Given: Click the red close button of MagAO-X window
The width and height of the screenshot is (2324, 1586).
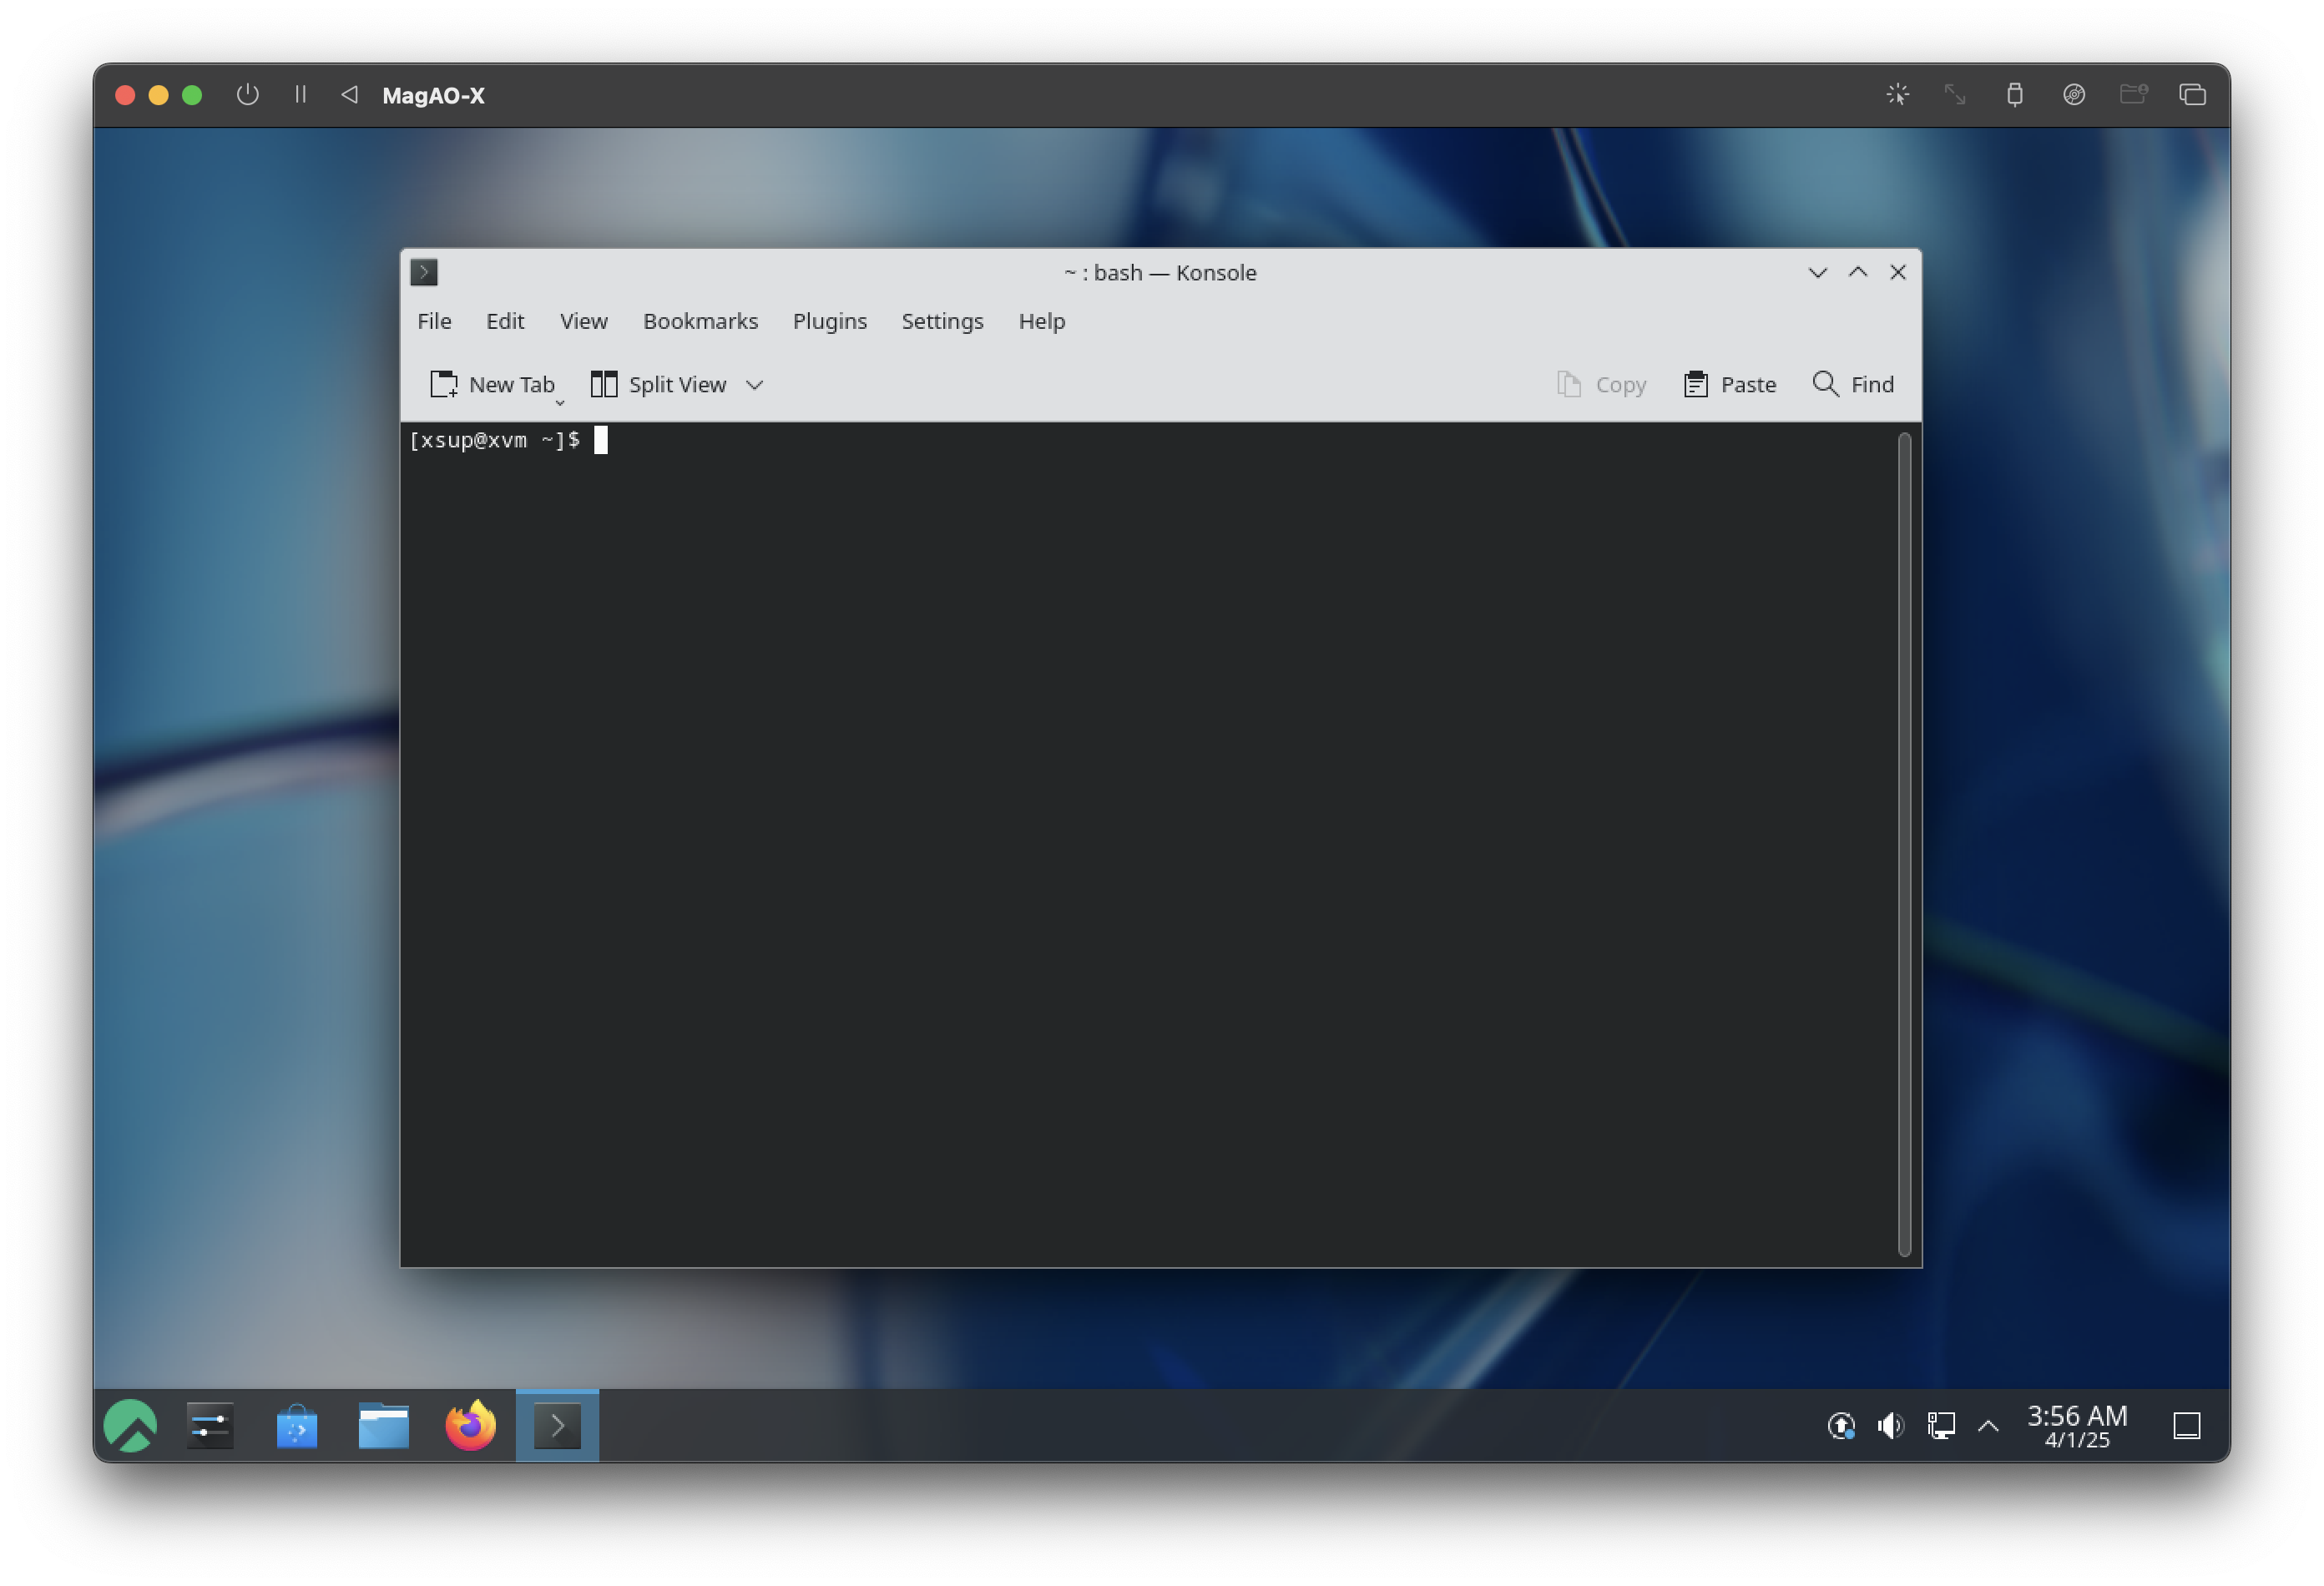Looking at the screenshot, I should (125, 95).
